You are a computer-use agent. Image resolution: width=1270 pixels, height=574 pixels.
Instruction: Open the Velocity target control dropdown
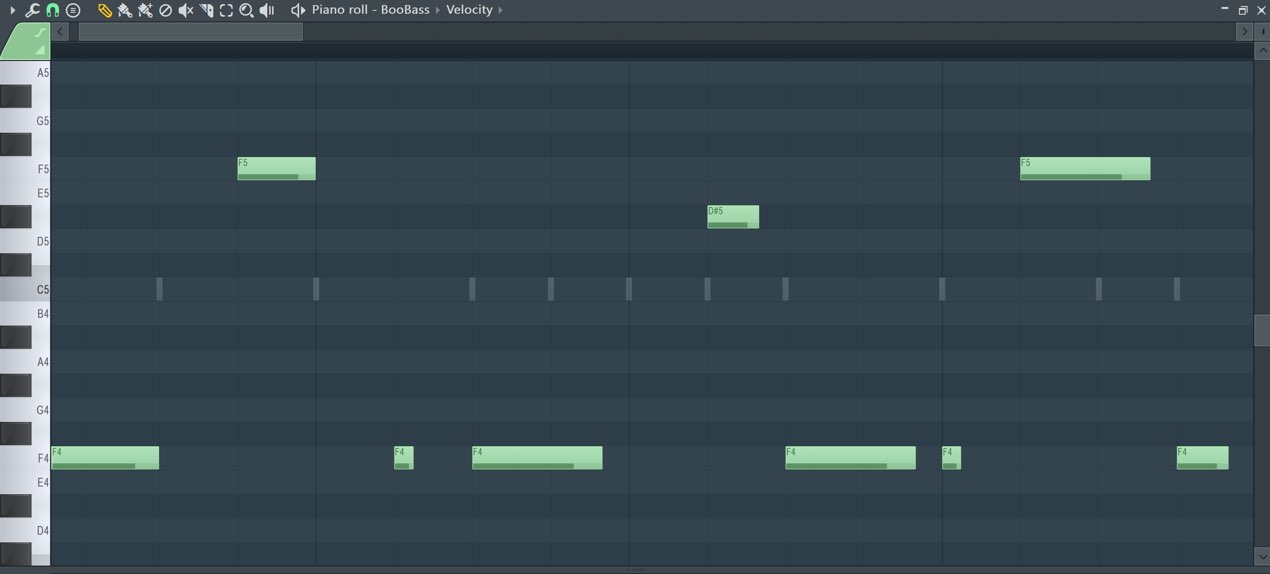tap(469, 10)
